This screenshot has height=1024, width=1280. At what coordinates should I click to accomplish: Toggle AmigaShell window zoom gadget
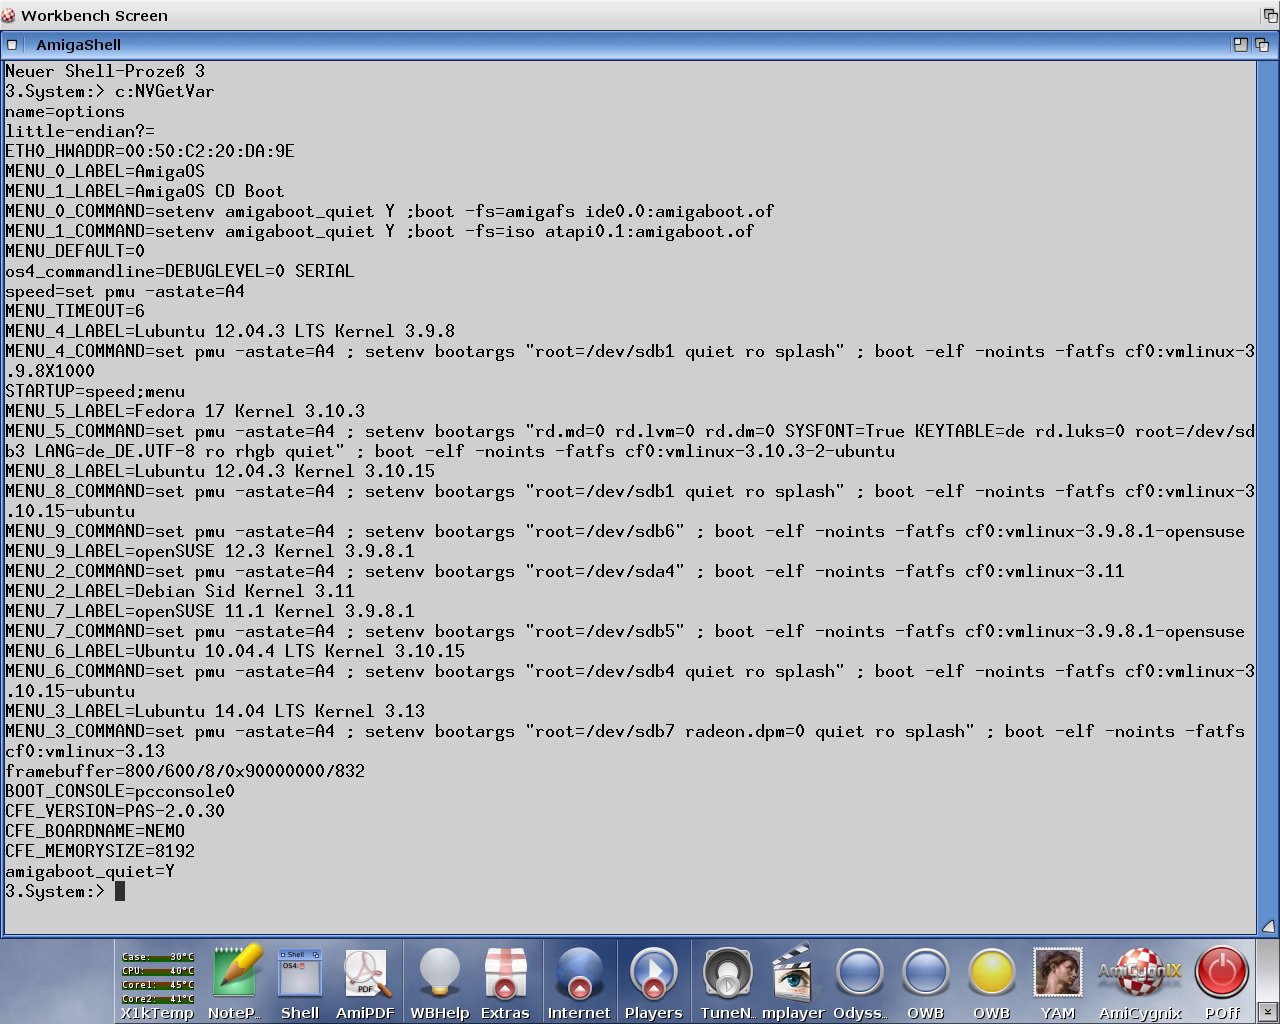tap(1241, 45)
